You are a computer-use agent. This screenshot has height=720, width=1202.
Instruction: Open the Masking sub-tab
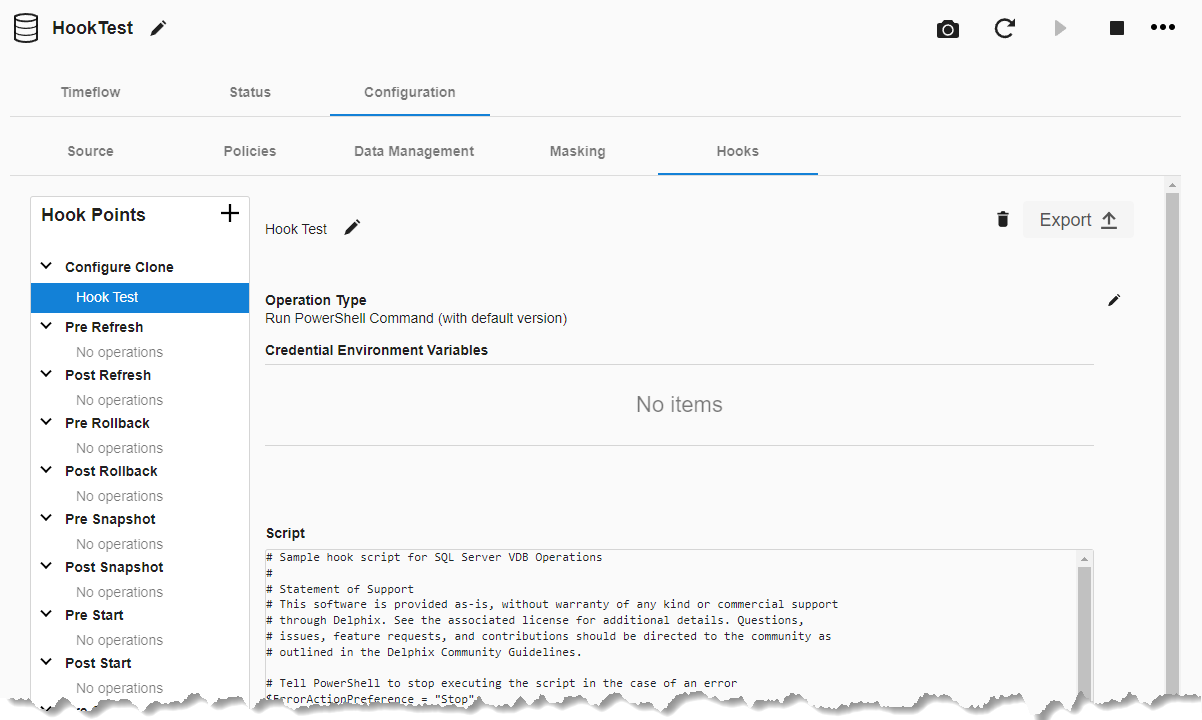(x=577, y=151)
